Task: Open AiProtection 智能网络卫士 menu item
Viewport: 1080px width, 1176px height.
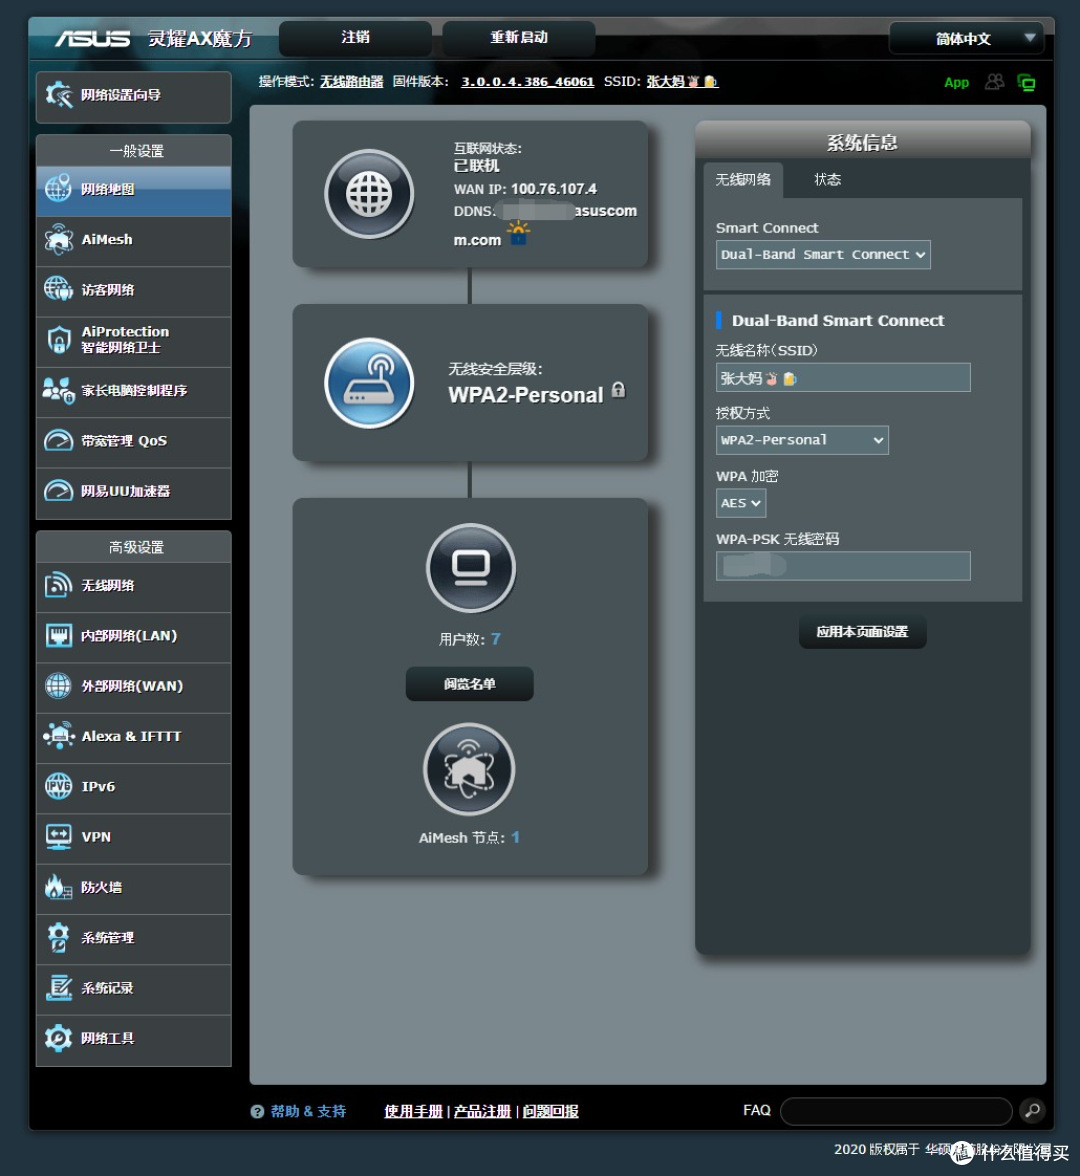Action: coord(134,340)
